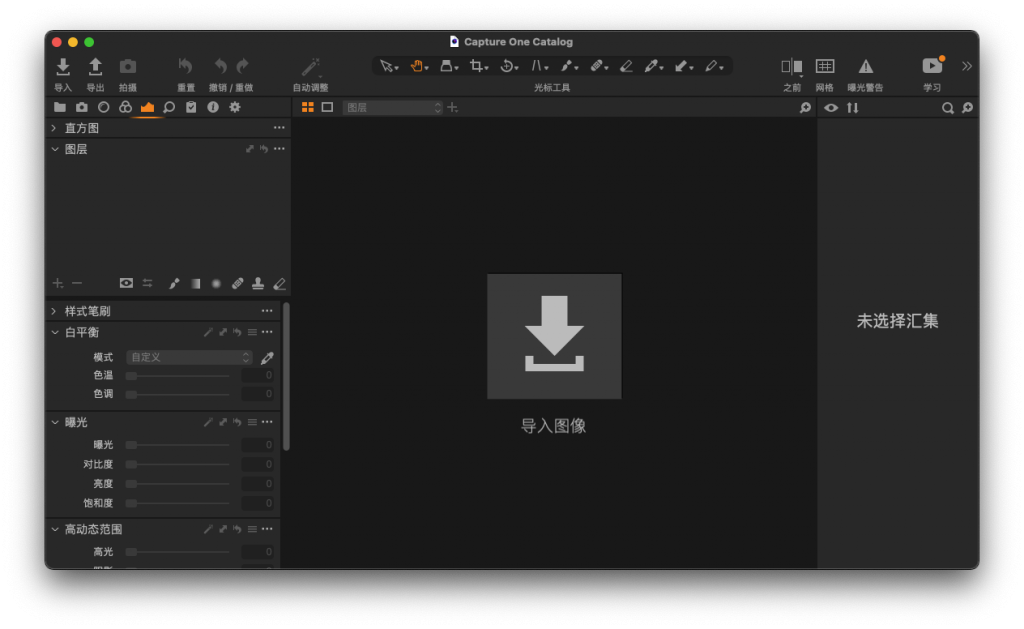
Task: Open the lens circle tool tab
Action: click(x=103, y=107)
